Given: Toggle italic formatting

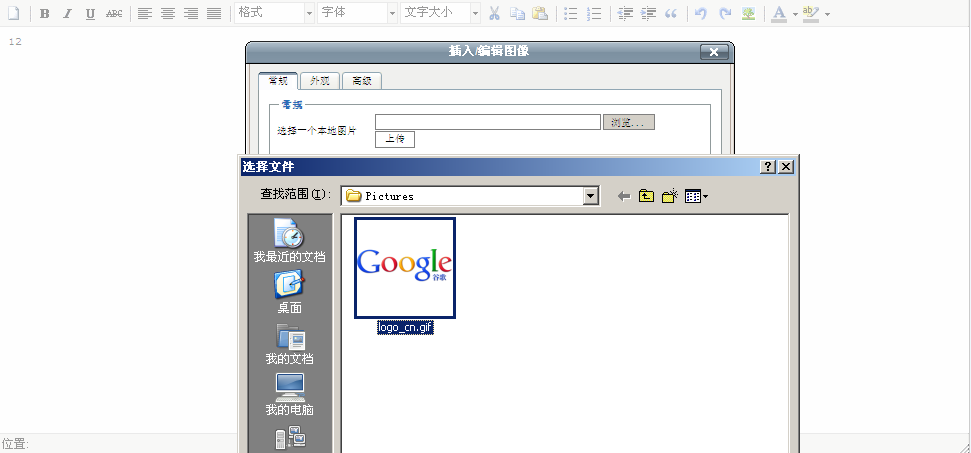Looking at the screenshot, I should tap(67, 13).
